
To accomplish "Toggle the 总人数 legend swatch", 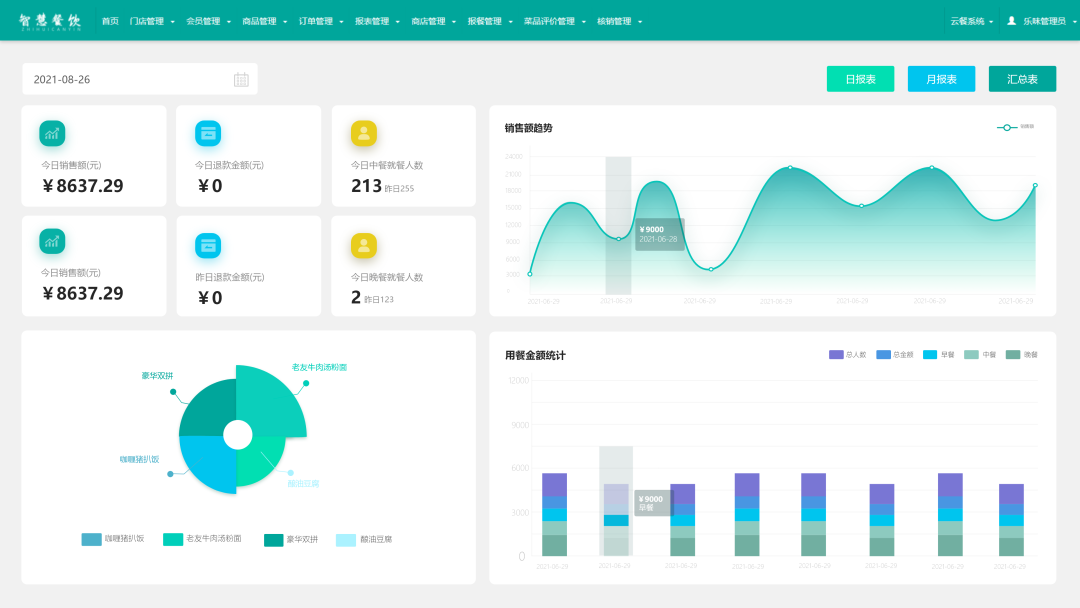I will pyautogui.click(x=836, y=355).
